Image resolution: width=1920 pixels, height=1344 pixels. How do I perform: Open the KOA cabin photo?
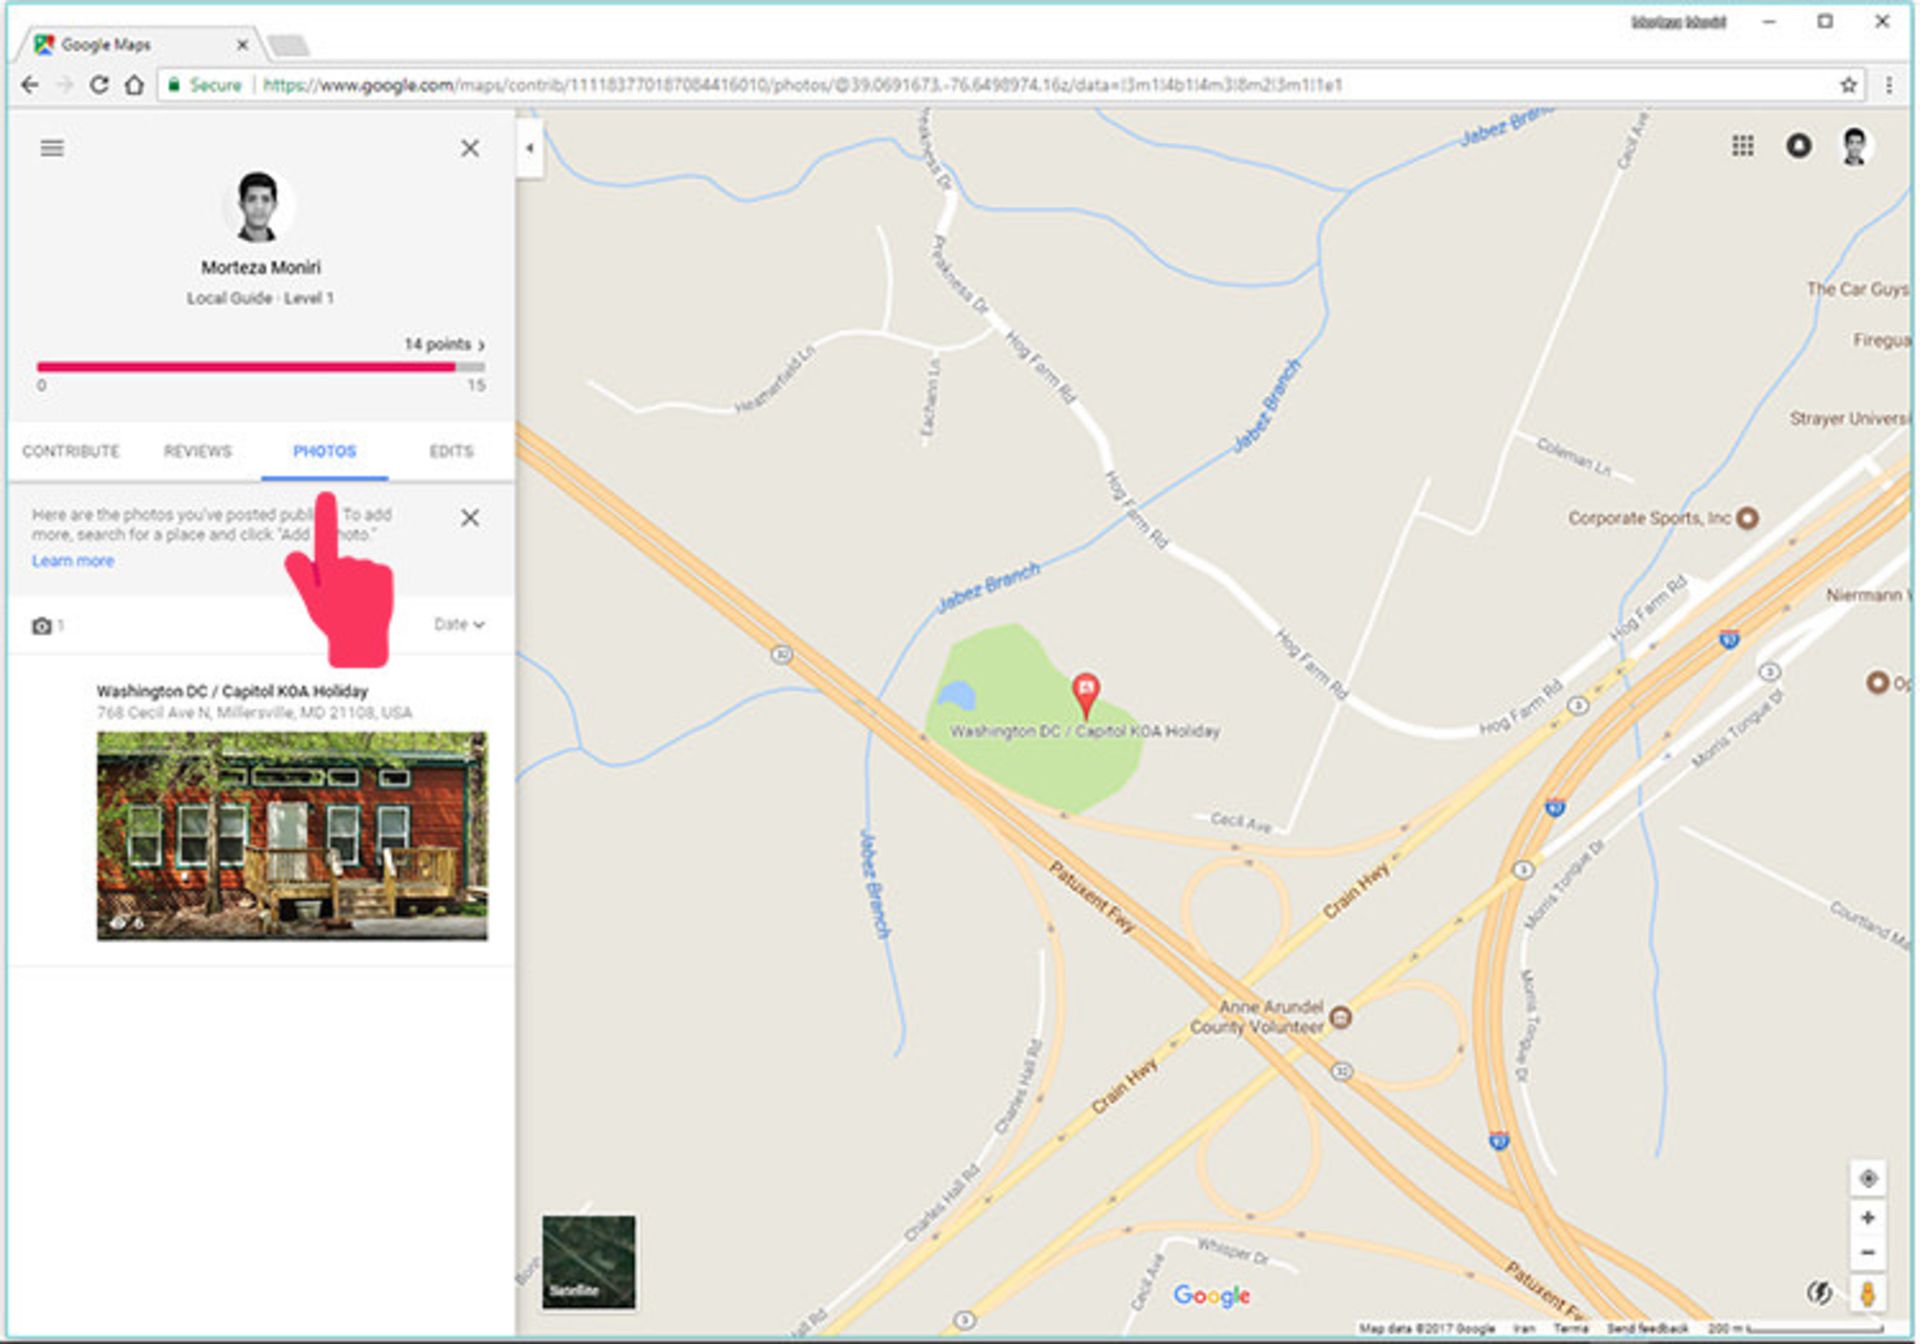pos(292,835)
